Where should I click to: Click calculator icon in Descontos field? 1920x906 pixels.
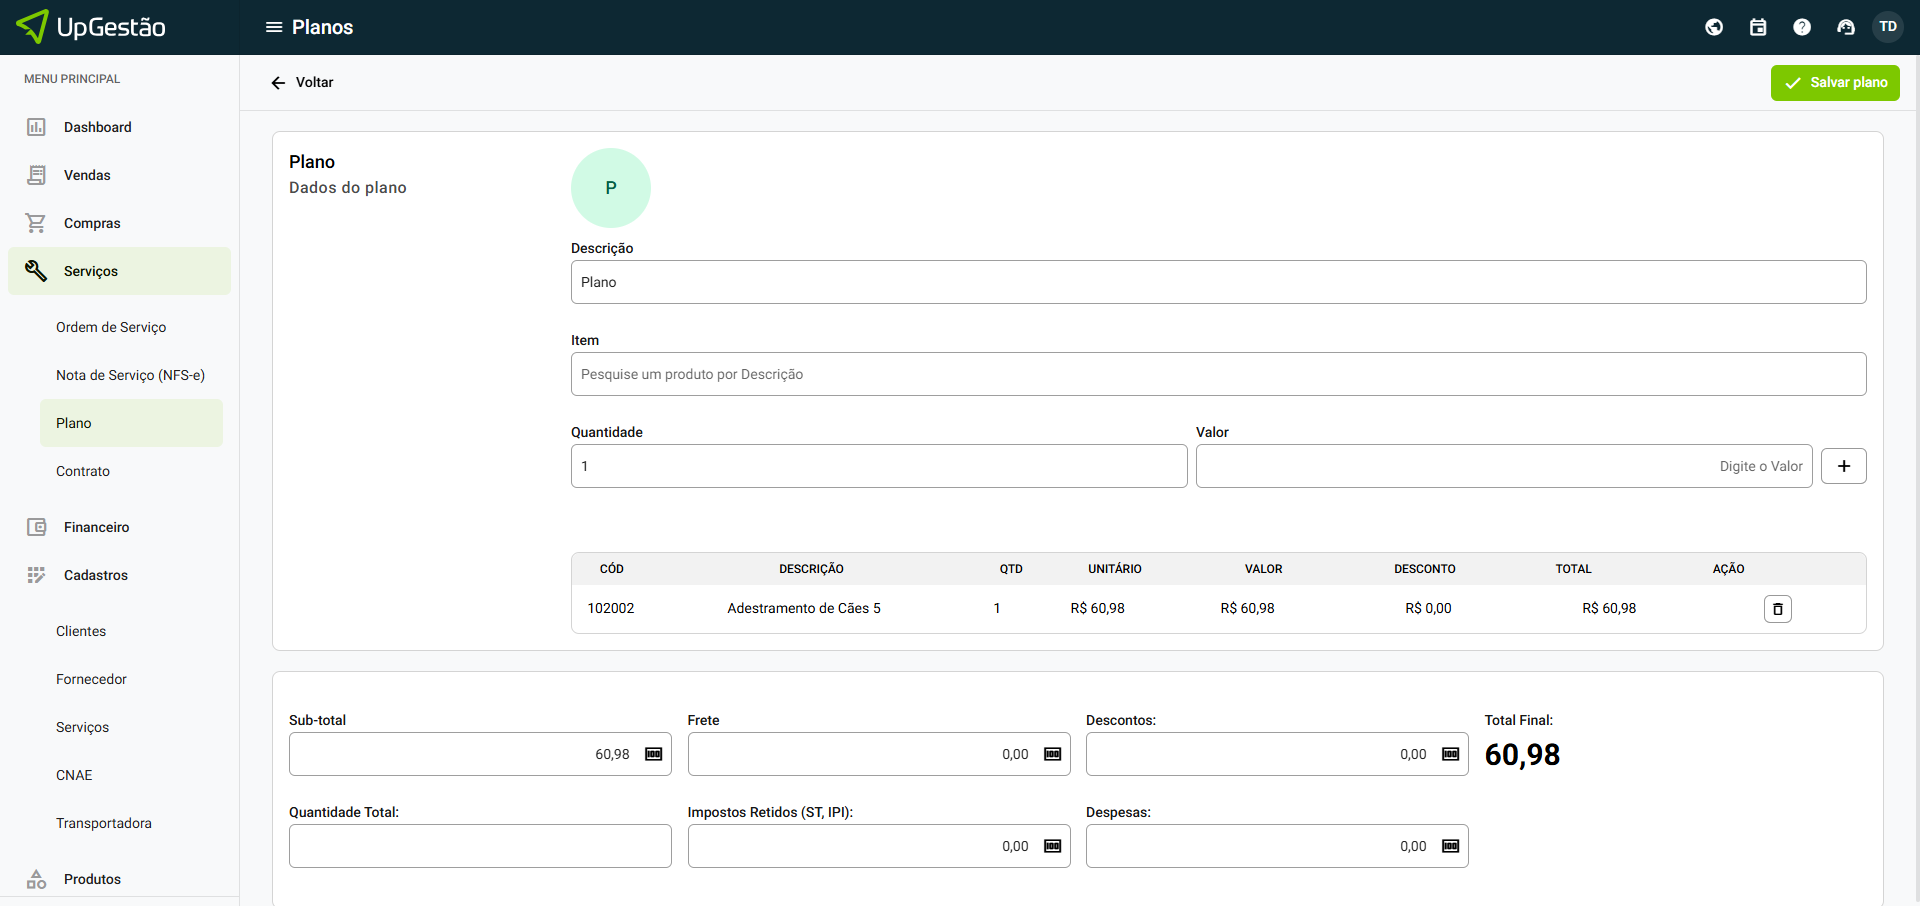coord(1450,754)
